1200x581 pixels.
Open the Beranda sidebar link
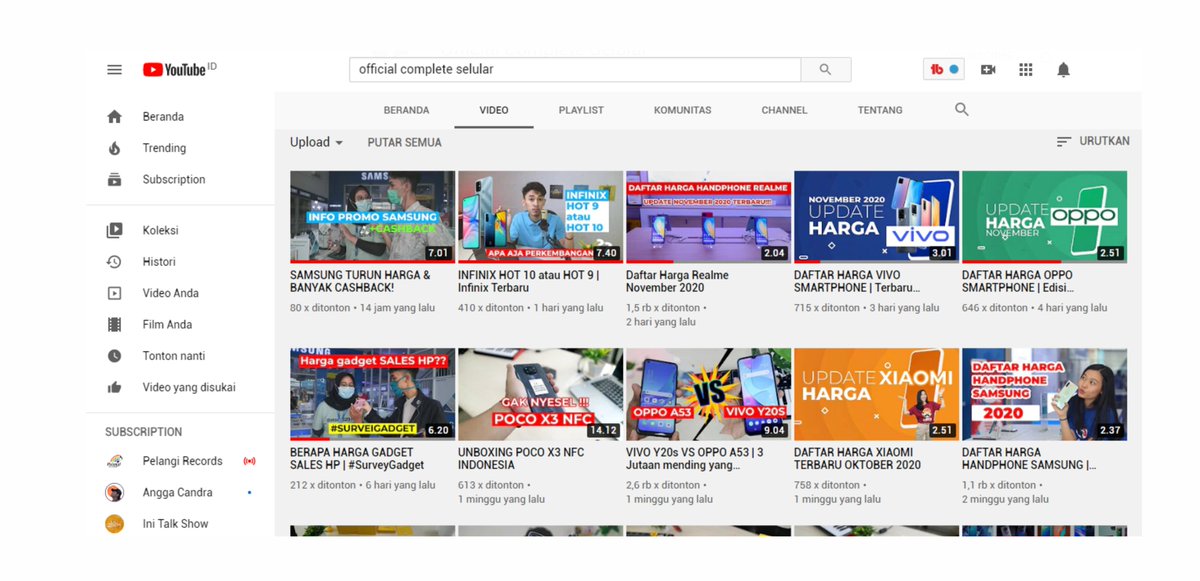163,116
